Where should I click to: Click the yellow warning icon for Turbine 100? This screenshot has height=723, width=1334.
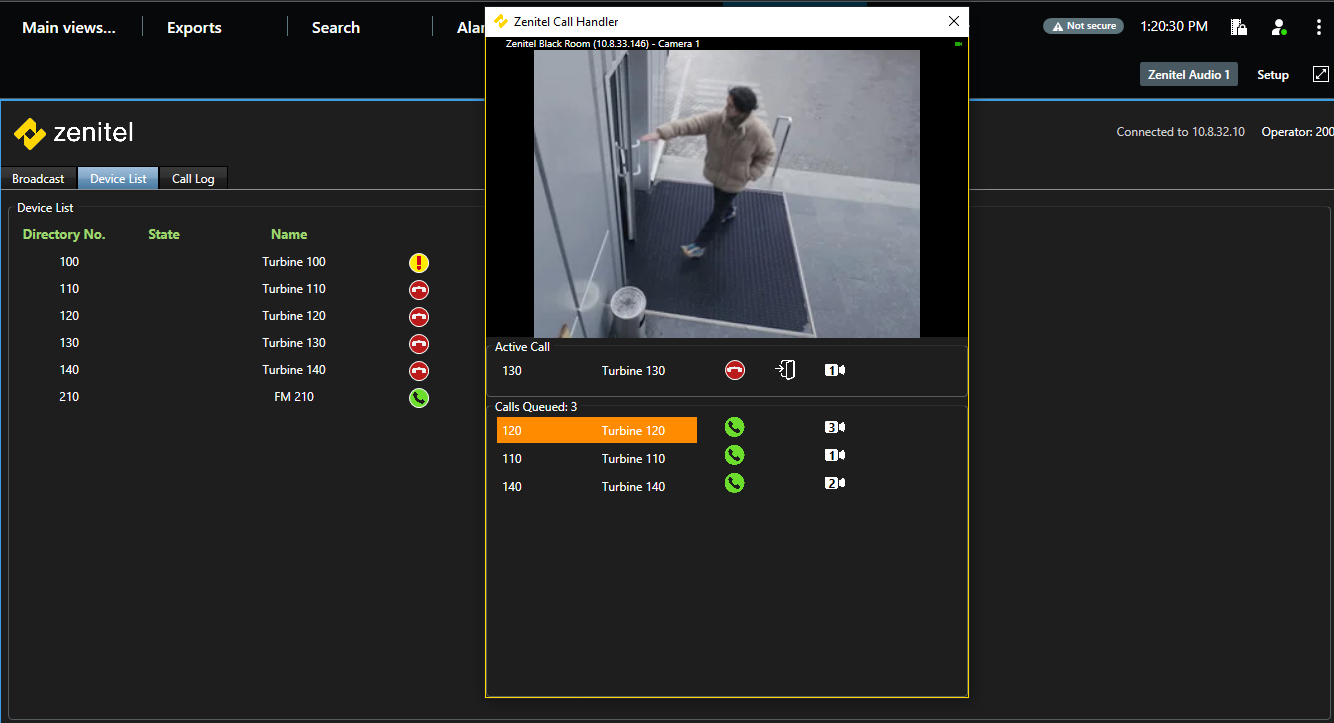(419, 263)
